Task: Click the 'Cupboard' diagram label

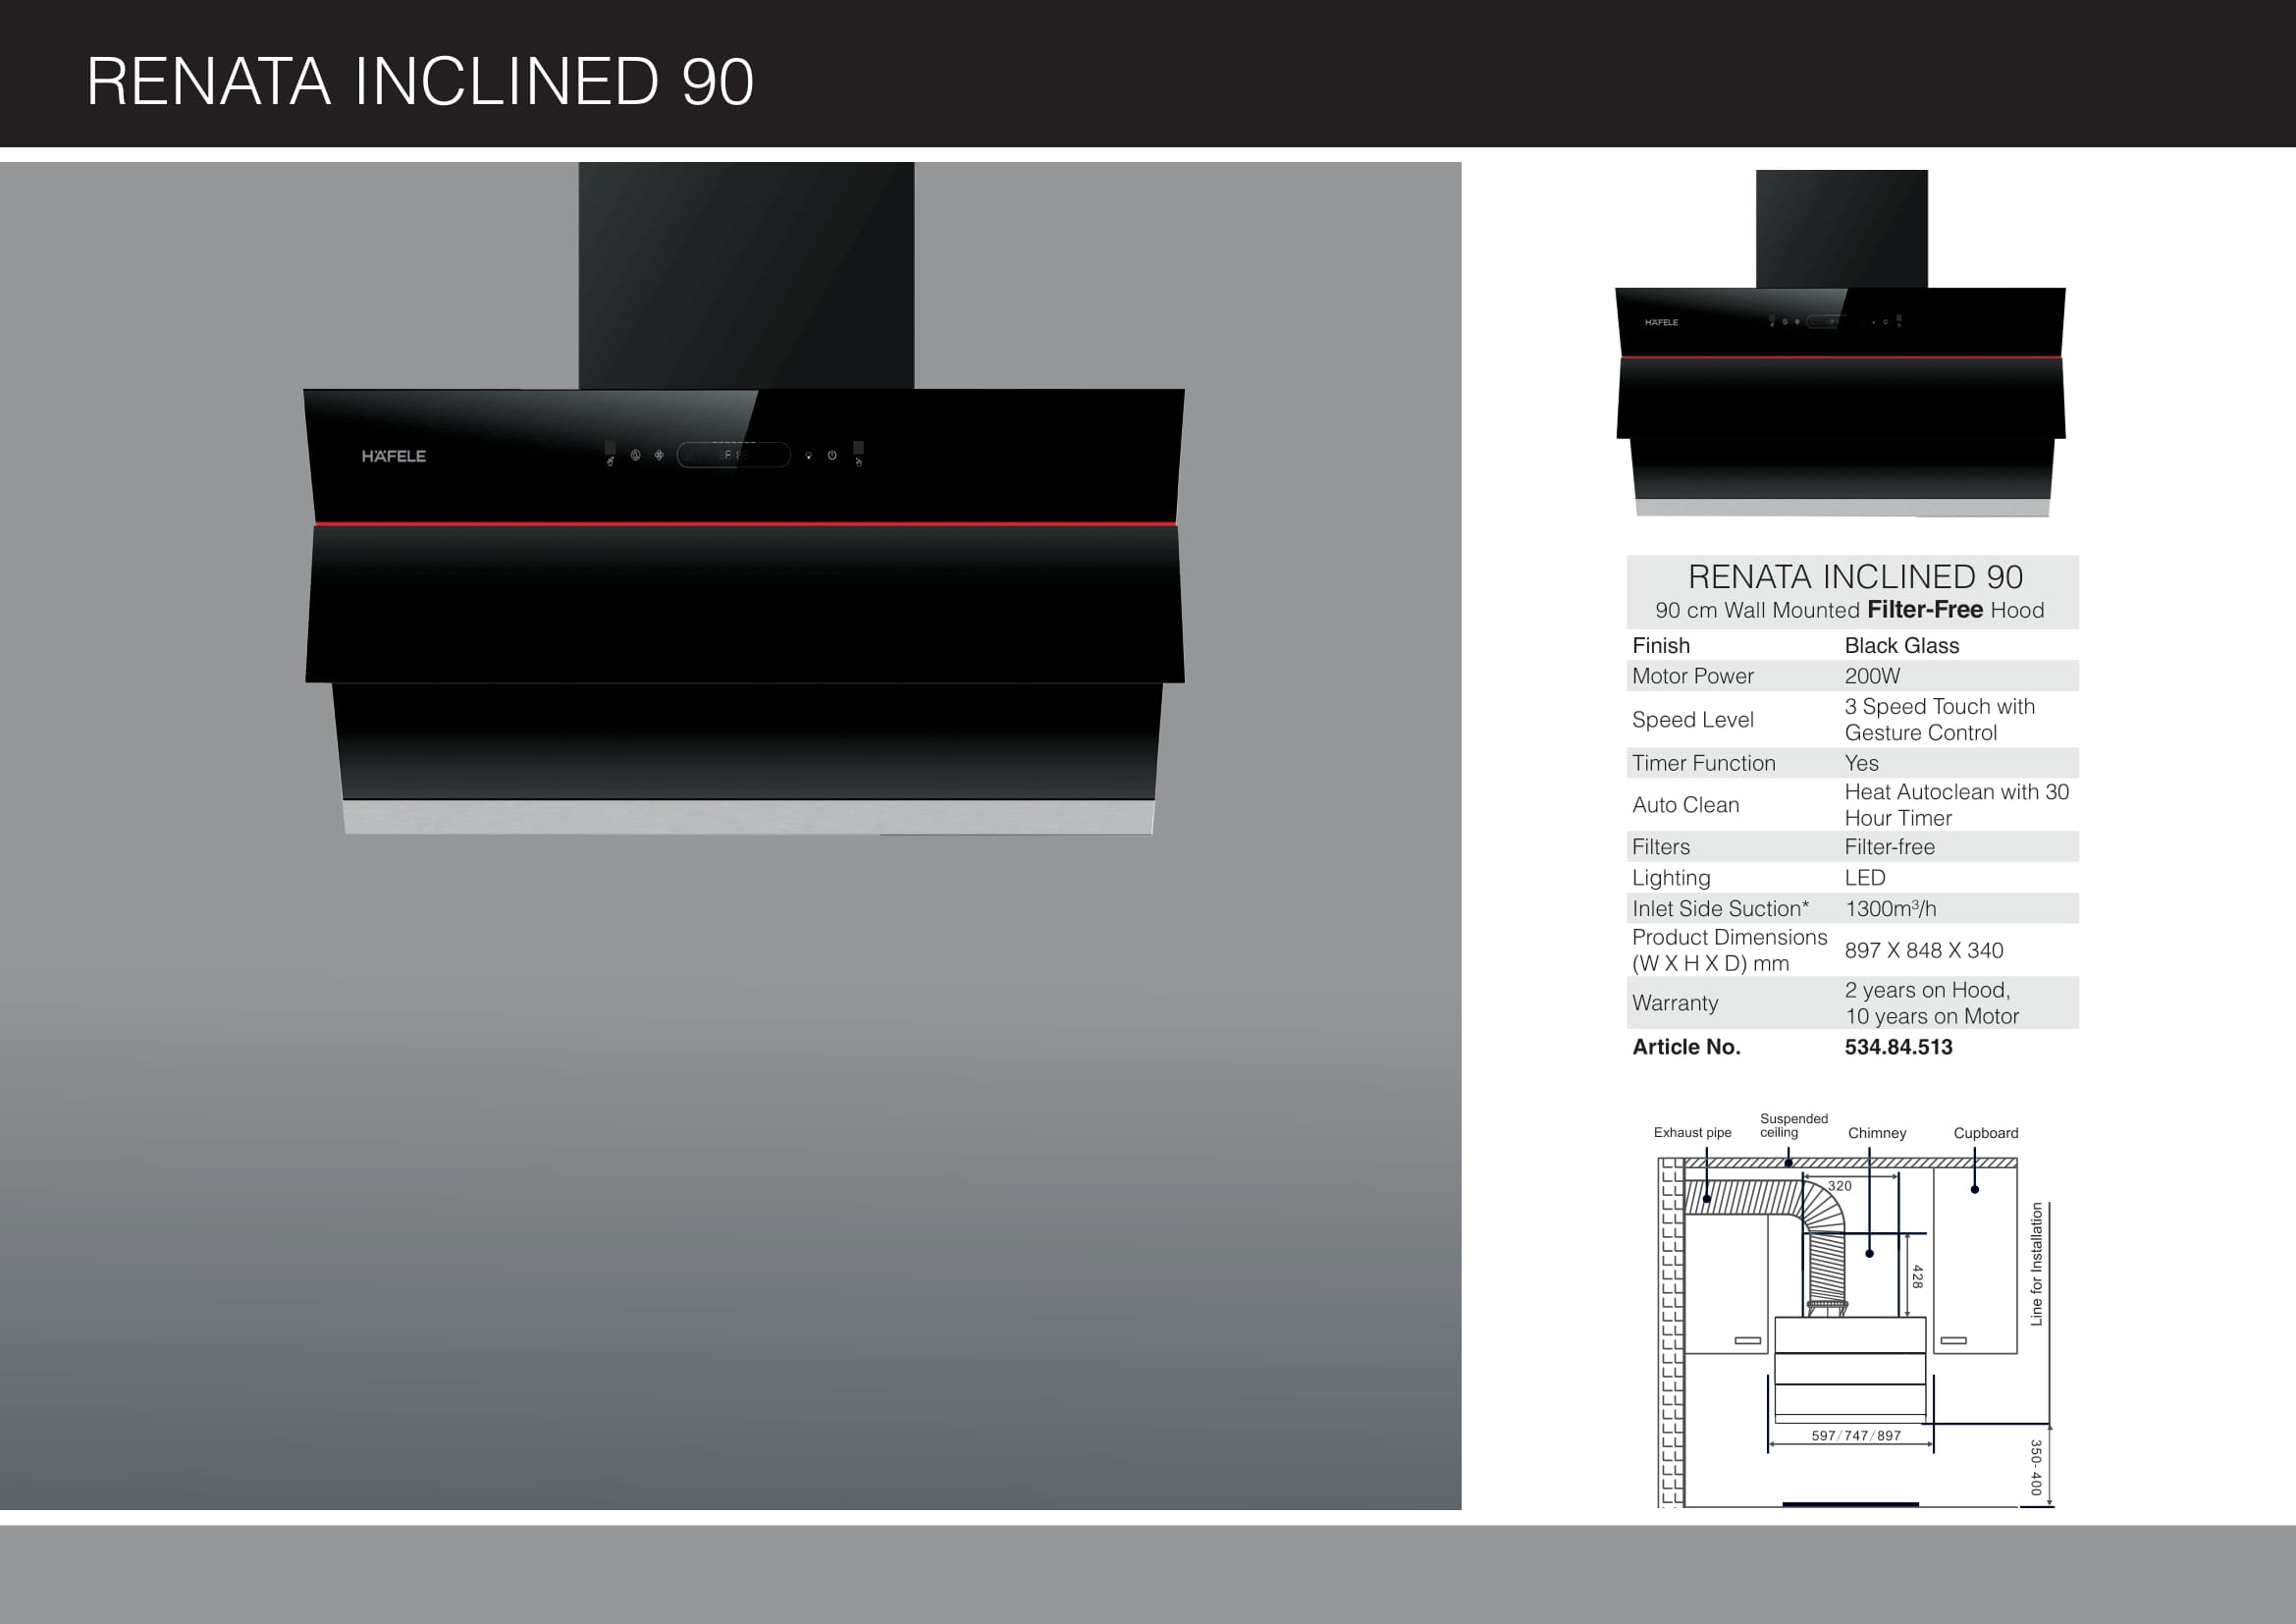Action: 1986,1133
